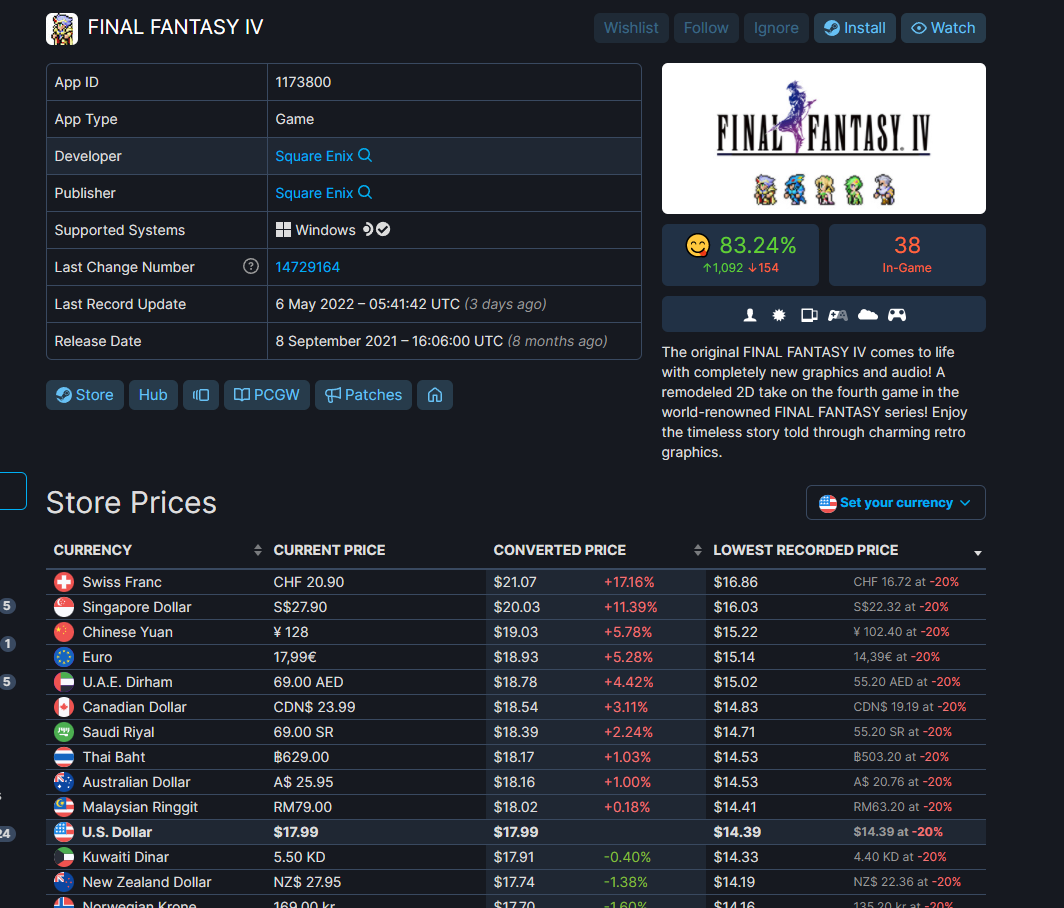Select the Singapore Dollar currency row

(516, 607)
